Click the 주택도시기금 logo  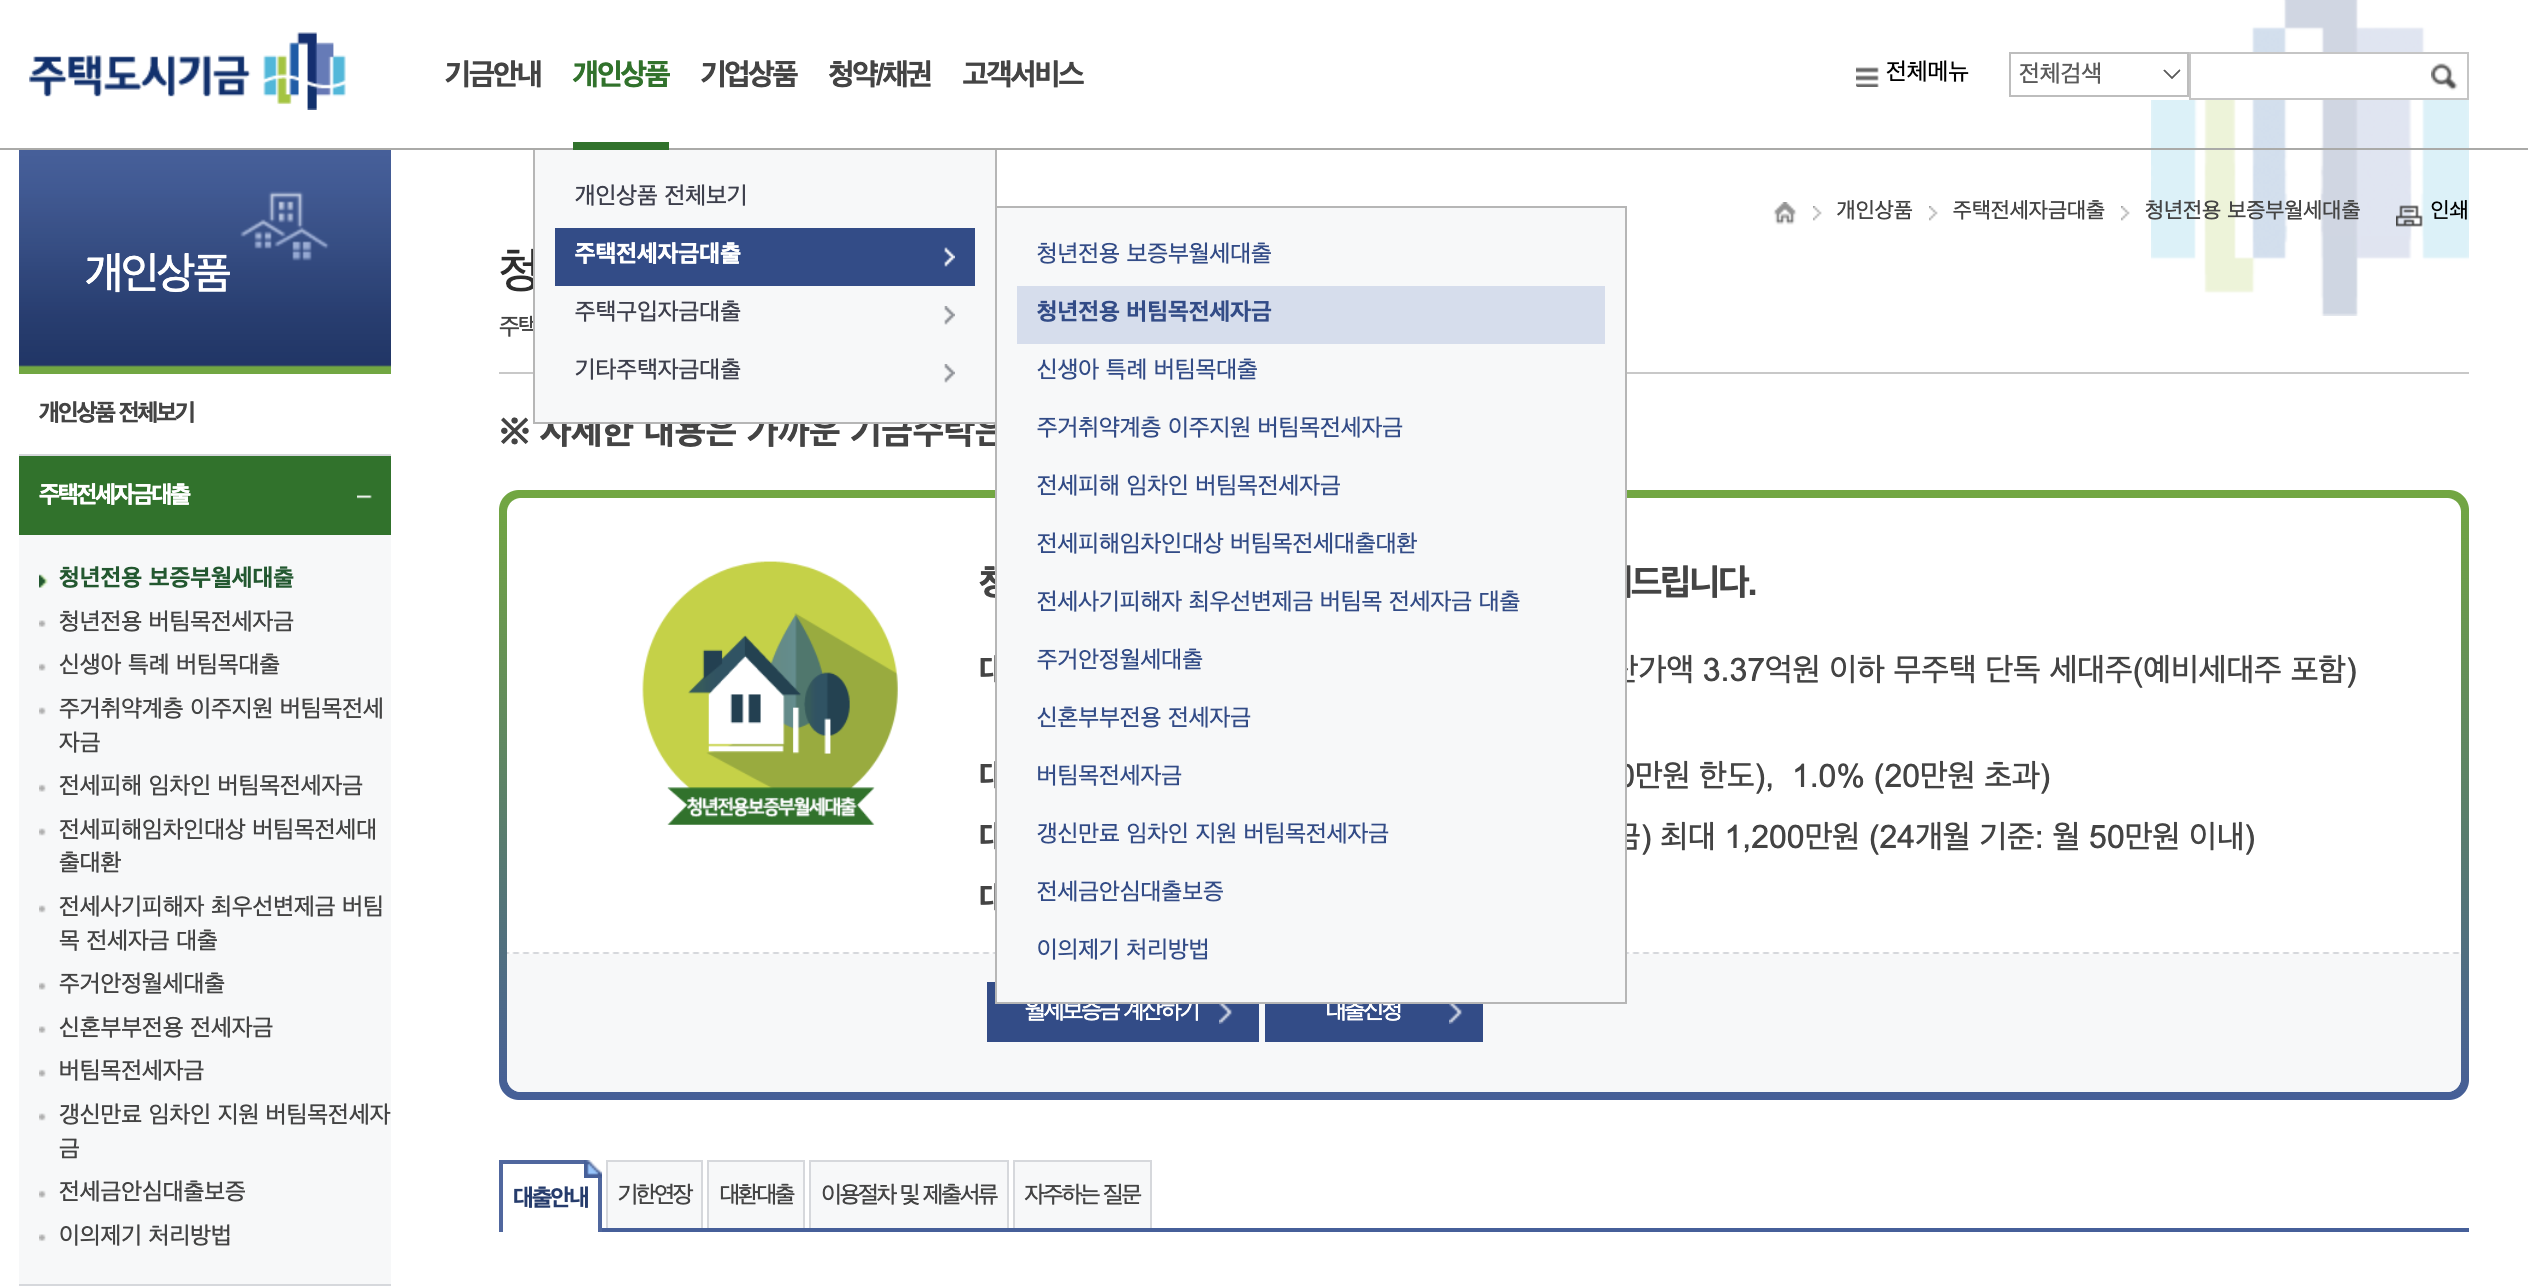click(x=187, y=72)
